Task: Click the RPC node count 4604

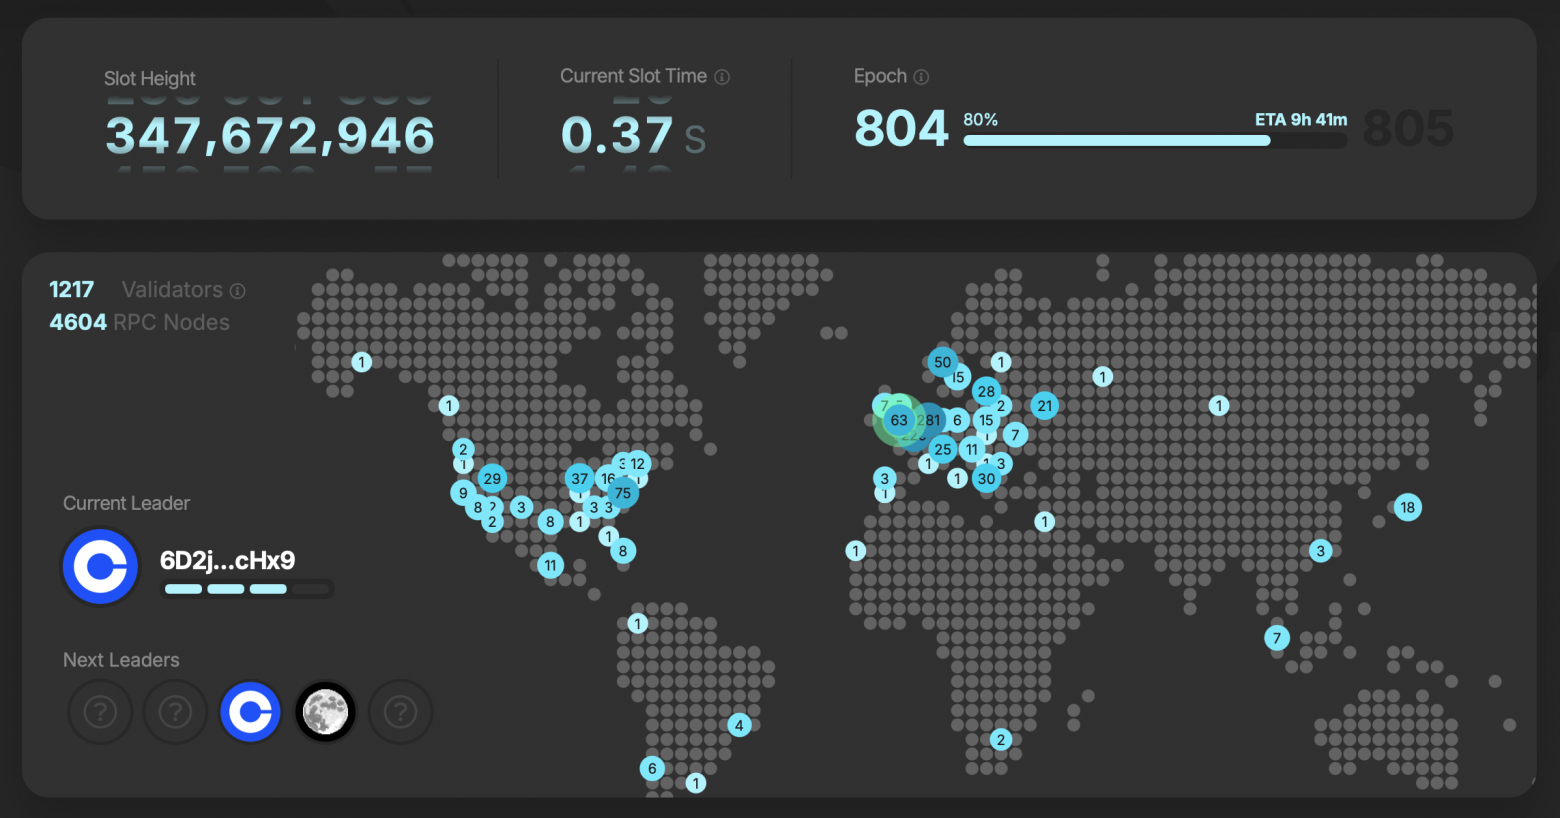Action: [x=78, y=322]
